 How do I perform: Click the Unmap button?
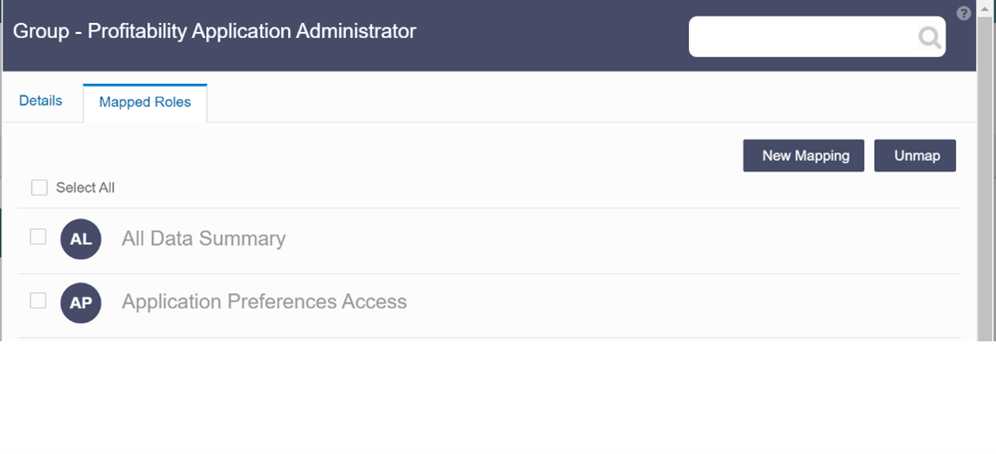pyautogui.click(x=915, y=156)
